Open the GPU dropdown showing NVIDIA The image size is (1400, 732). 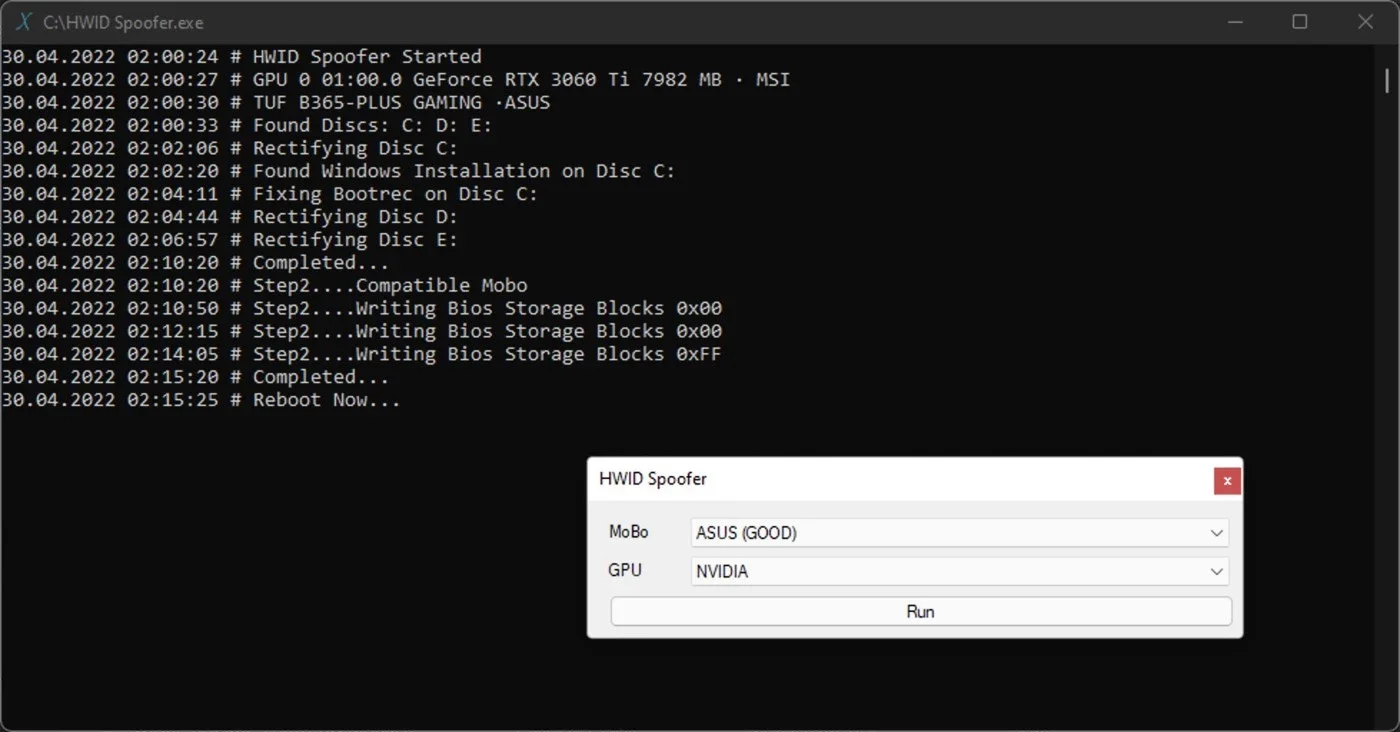click(959, 572)
